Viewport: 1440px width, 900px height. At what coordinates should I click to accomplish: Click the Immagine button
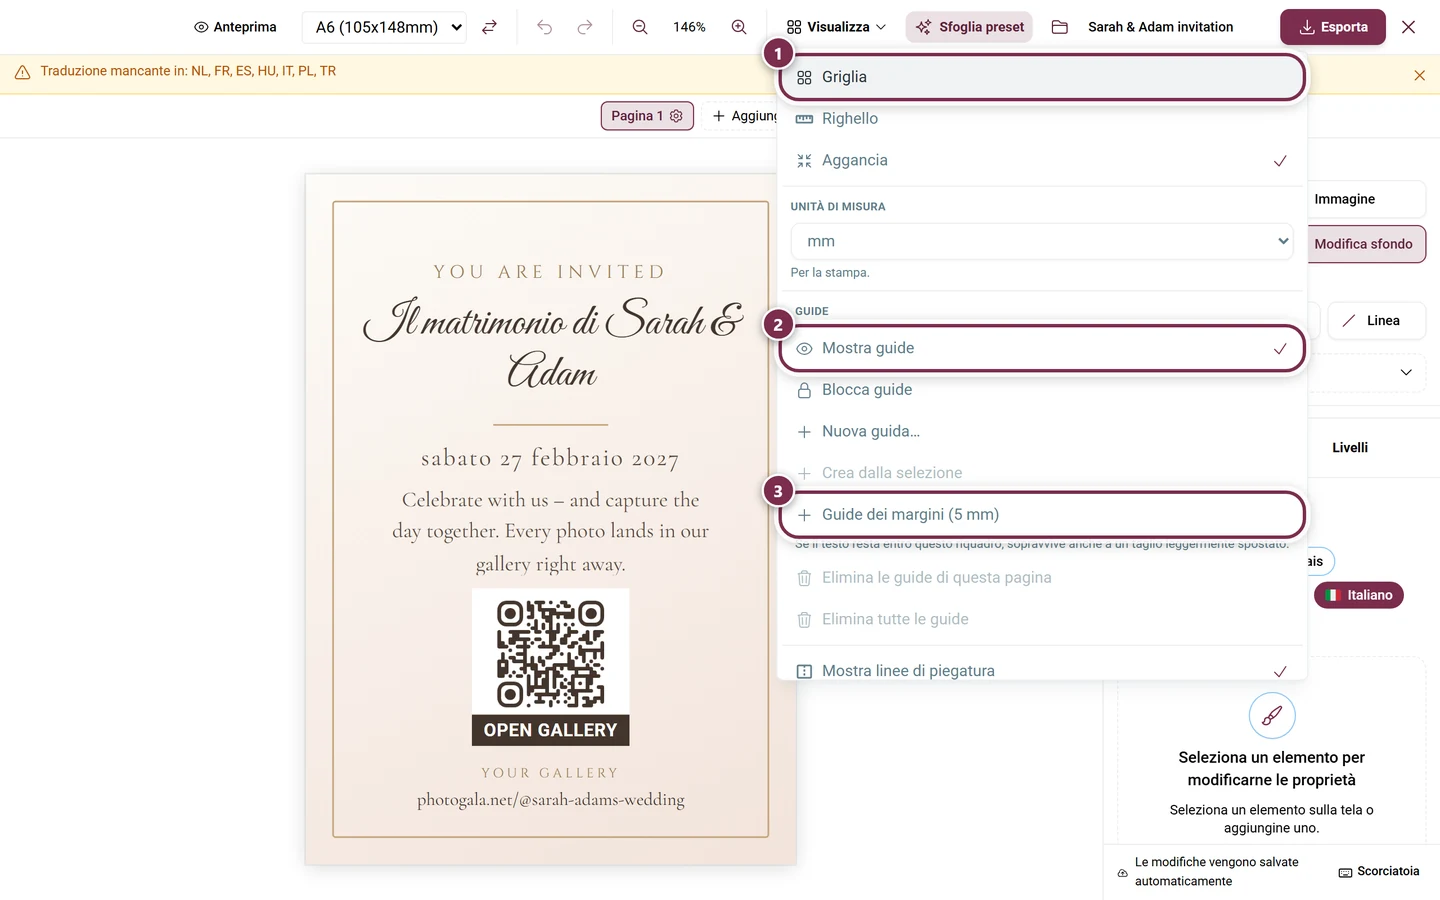coord(1365,199)
